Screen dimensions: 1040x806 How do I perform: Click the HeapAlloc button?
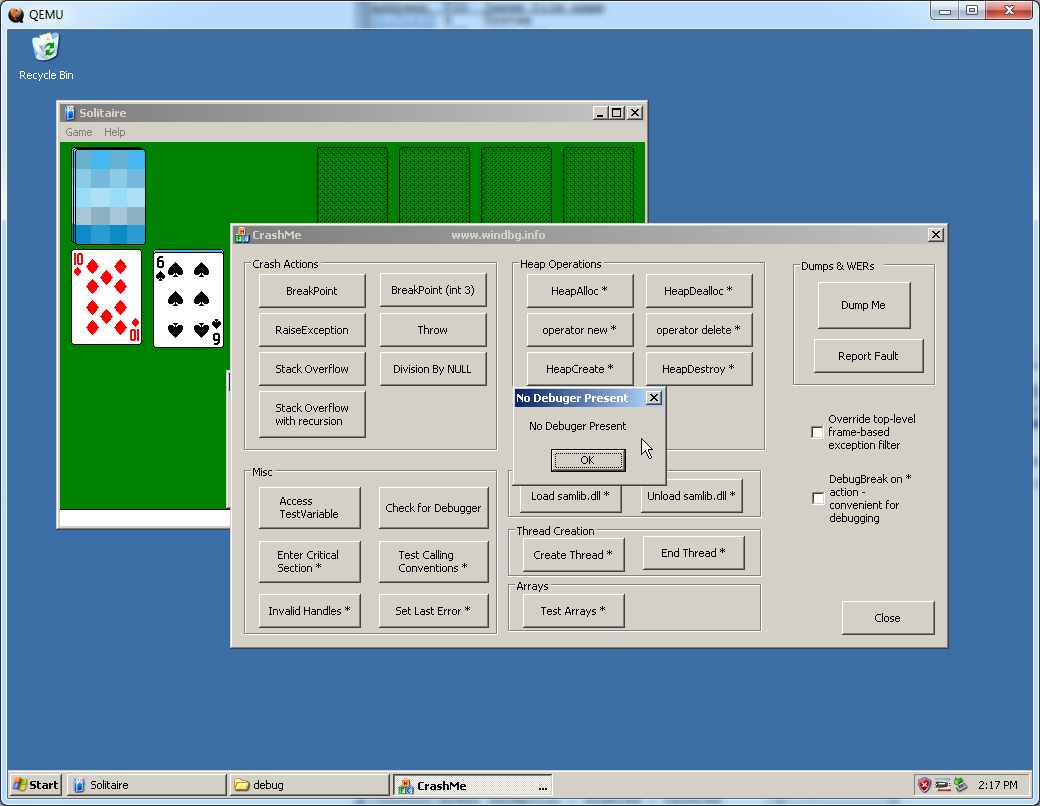point(580,291)
